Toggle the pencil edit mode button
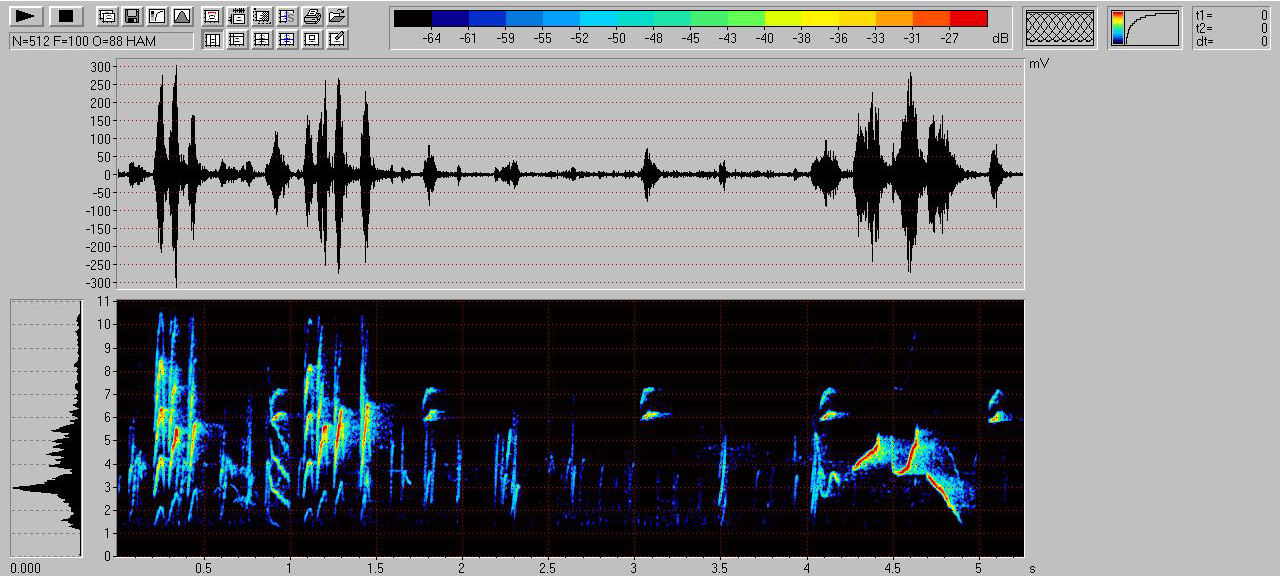Screen dimensions: 1280x576 click(337, 39)
